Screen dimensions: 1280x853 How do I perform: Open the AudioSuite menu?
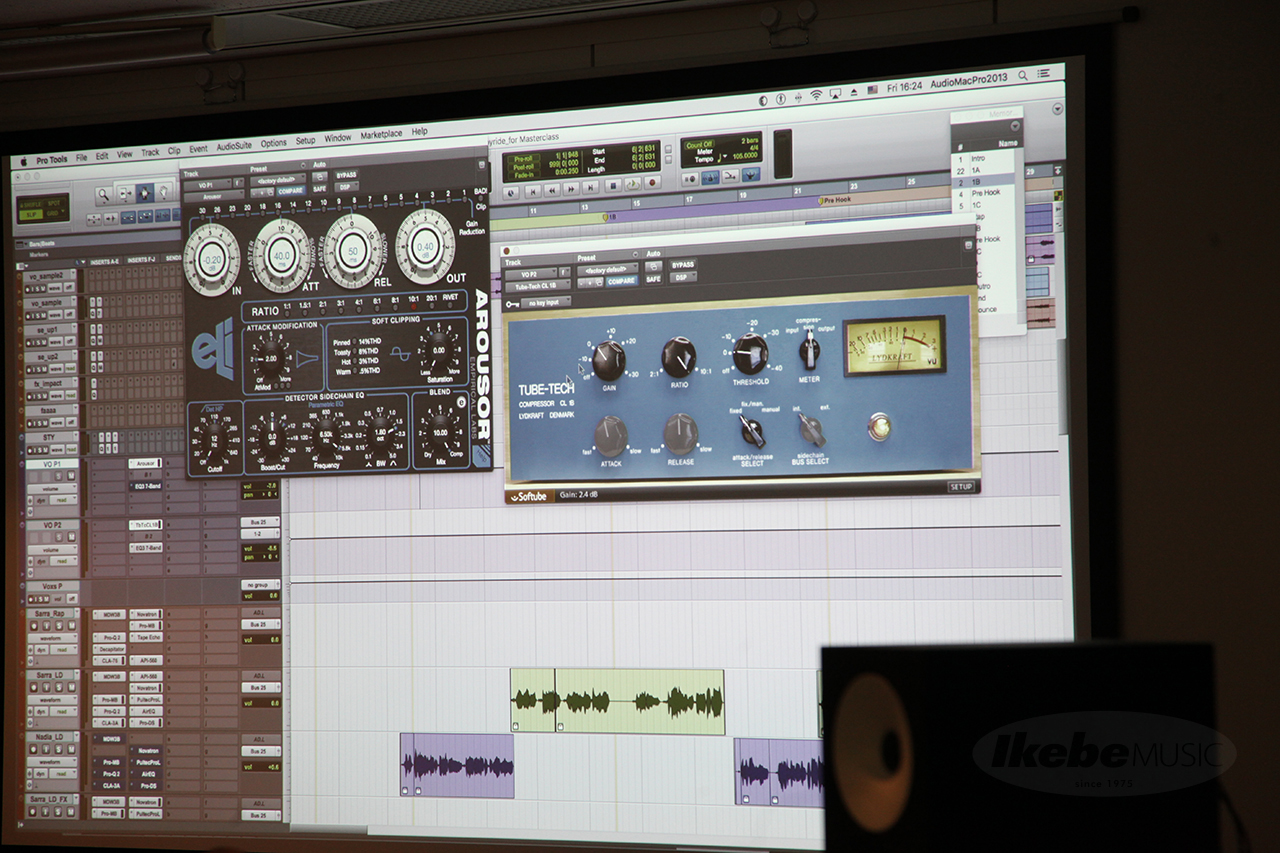coord(234,147)
